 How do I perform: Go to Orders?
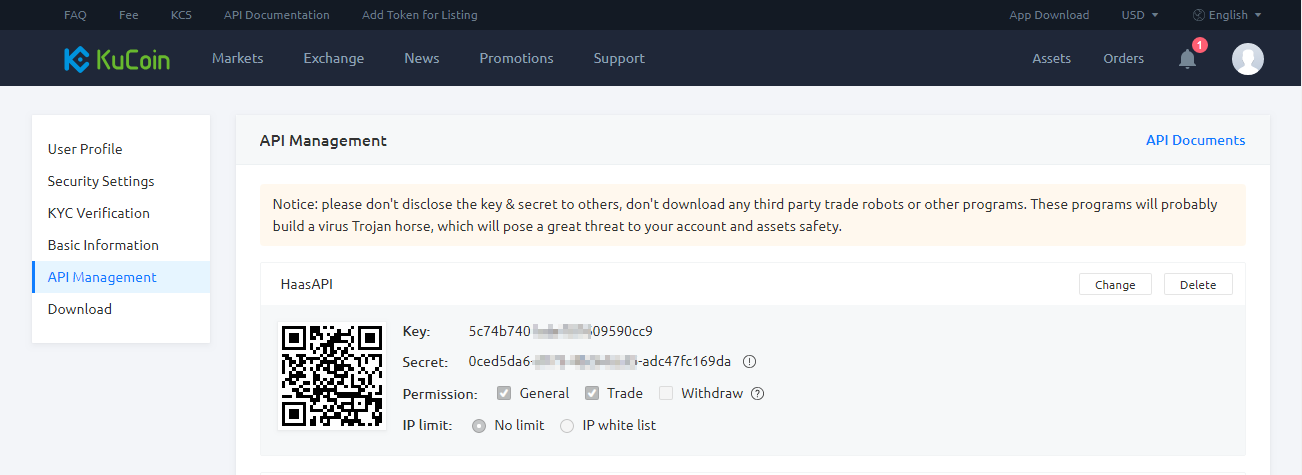(x=1123, y=58)
